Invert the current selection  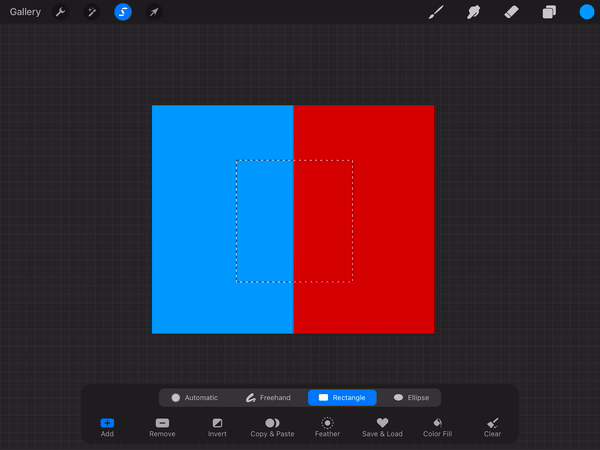pos(217,427)
